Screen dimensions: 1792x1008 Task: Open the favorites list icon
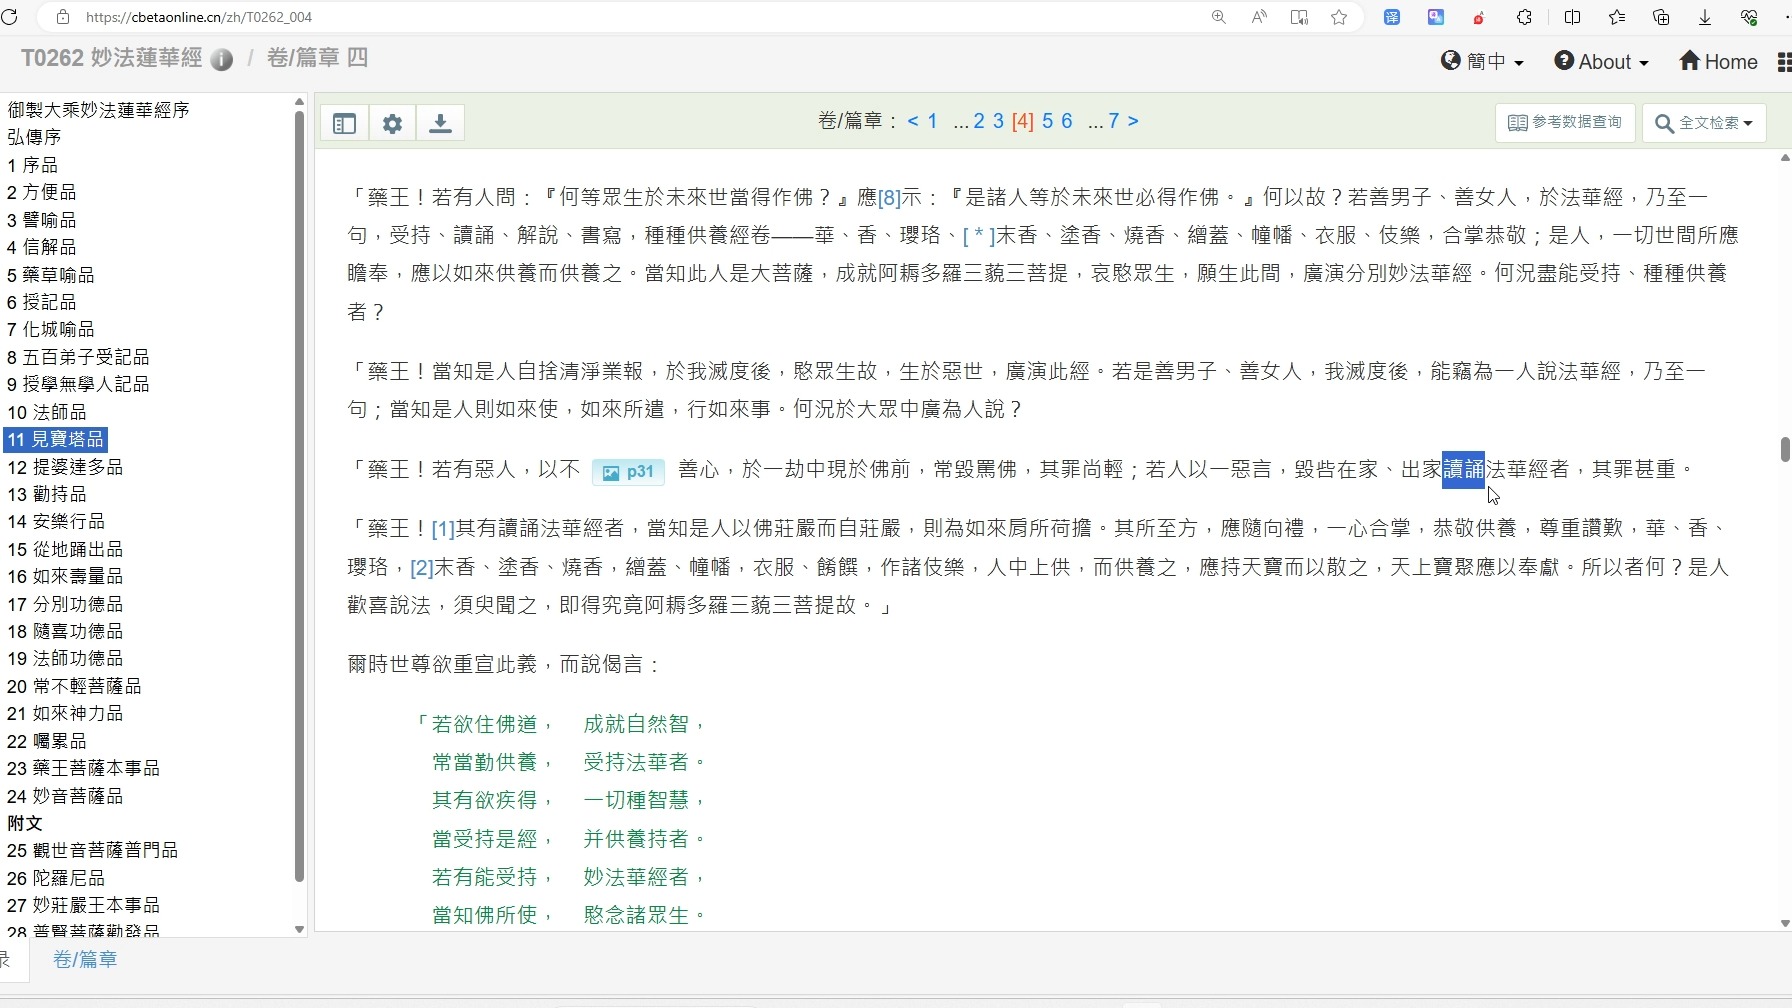[1617, 17]
